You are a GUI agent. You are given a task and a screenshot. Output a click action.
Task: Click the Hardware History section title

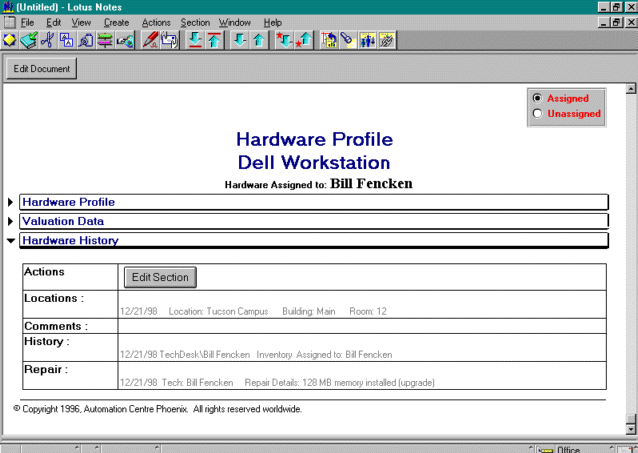tap(70, 240)
